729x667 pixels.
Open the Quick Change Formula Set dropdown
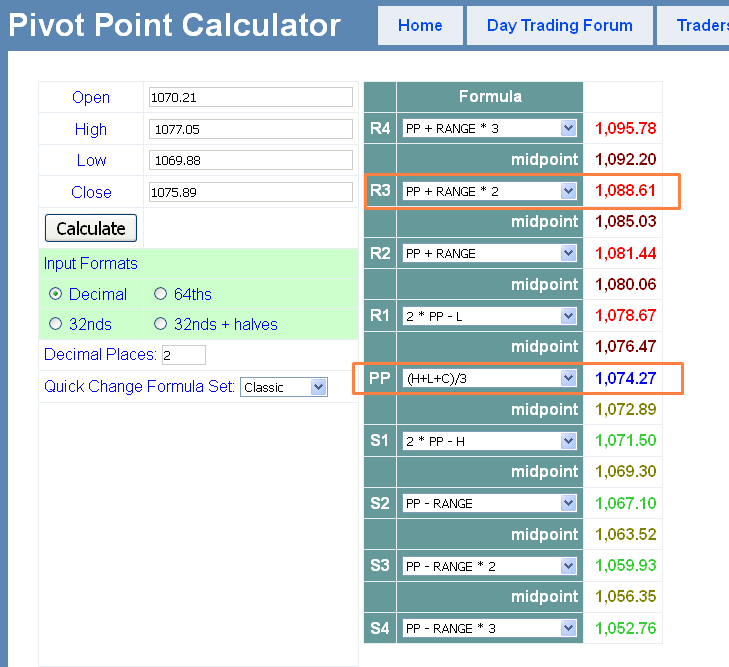point(284,387)
